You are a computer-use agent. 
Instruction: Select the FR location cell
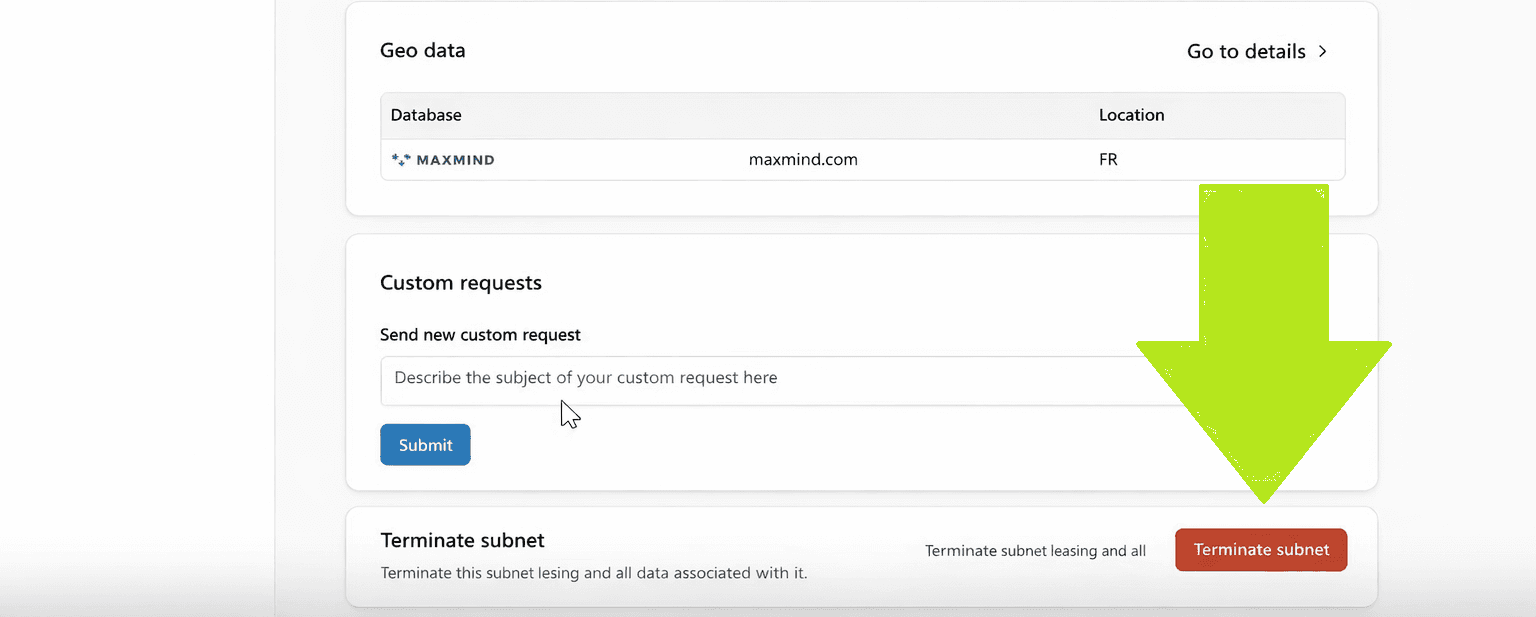coord(1108,160)
